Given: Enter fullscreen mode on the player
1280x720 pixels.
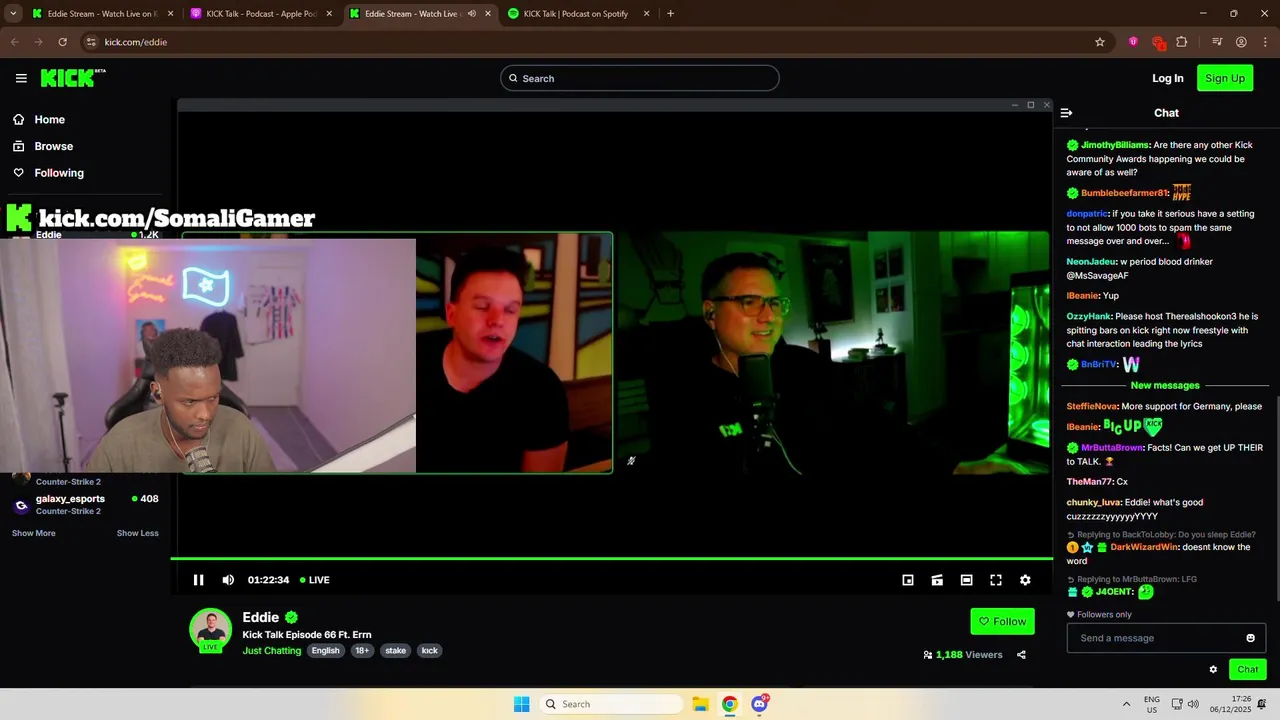Looking at the screenshot, I should click(996, 580).
